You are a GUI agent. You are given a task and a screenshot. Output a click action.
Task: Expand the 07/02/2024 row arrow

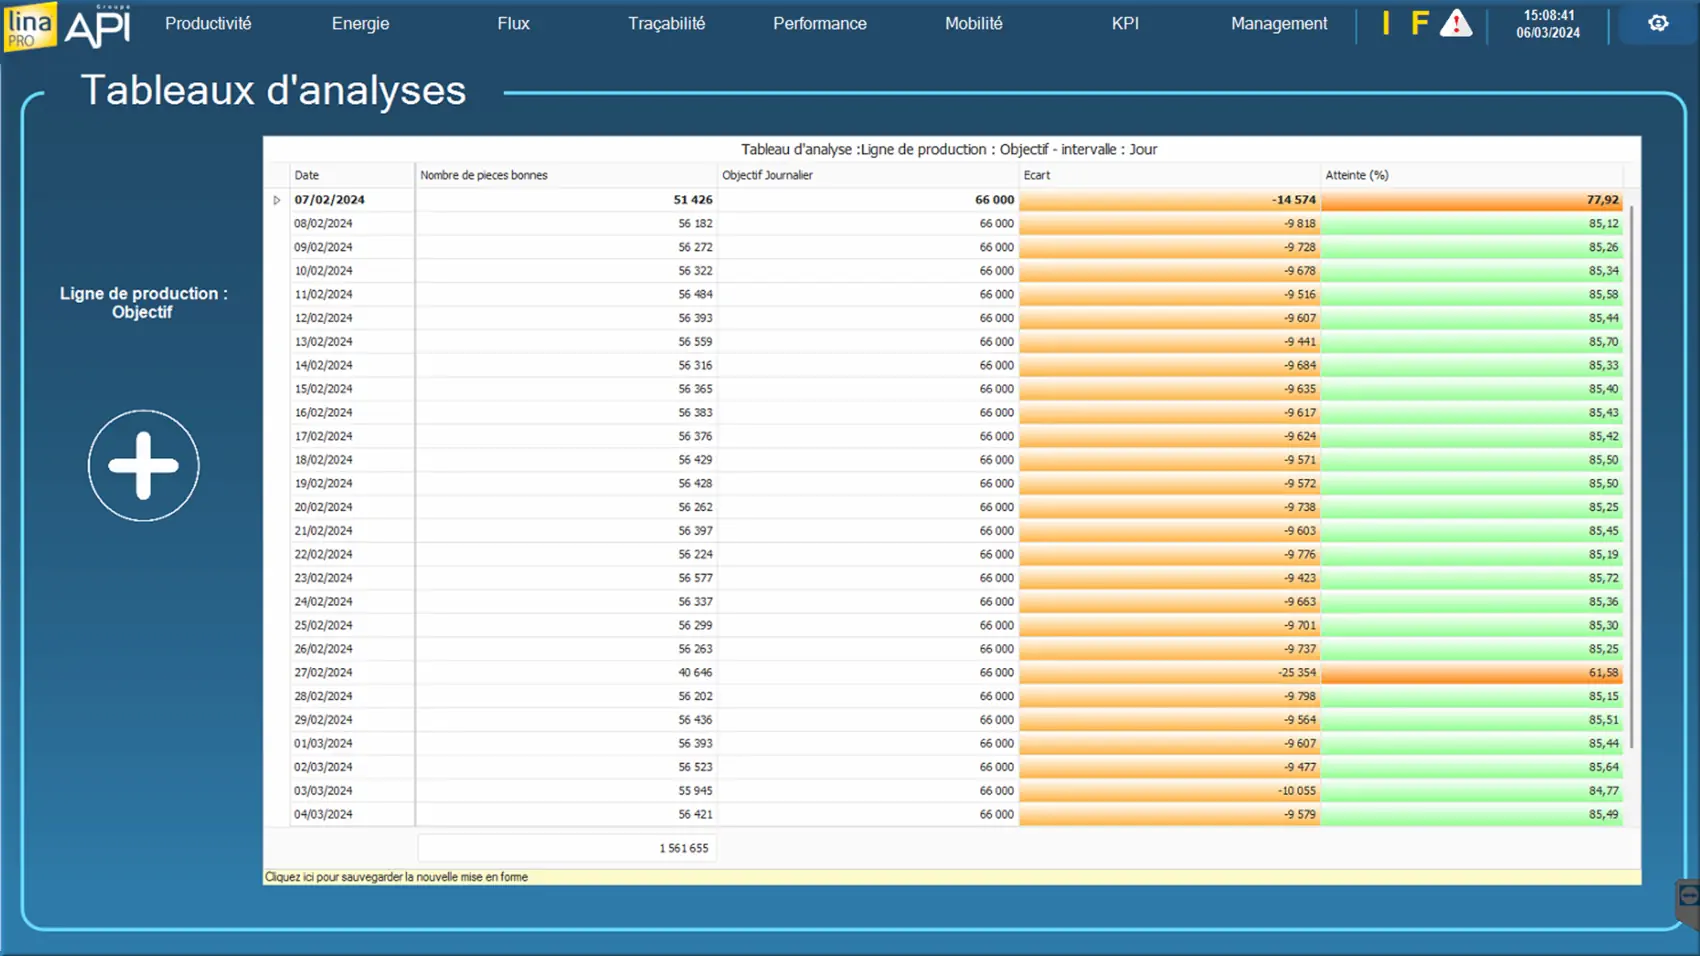(277, 200)
